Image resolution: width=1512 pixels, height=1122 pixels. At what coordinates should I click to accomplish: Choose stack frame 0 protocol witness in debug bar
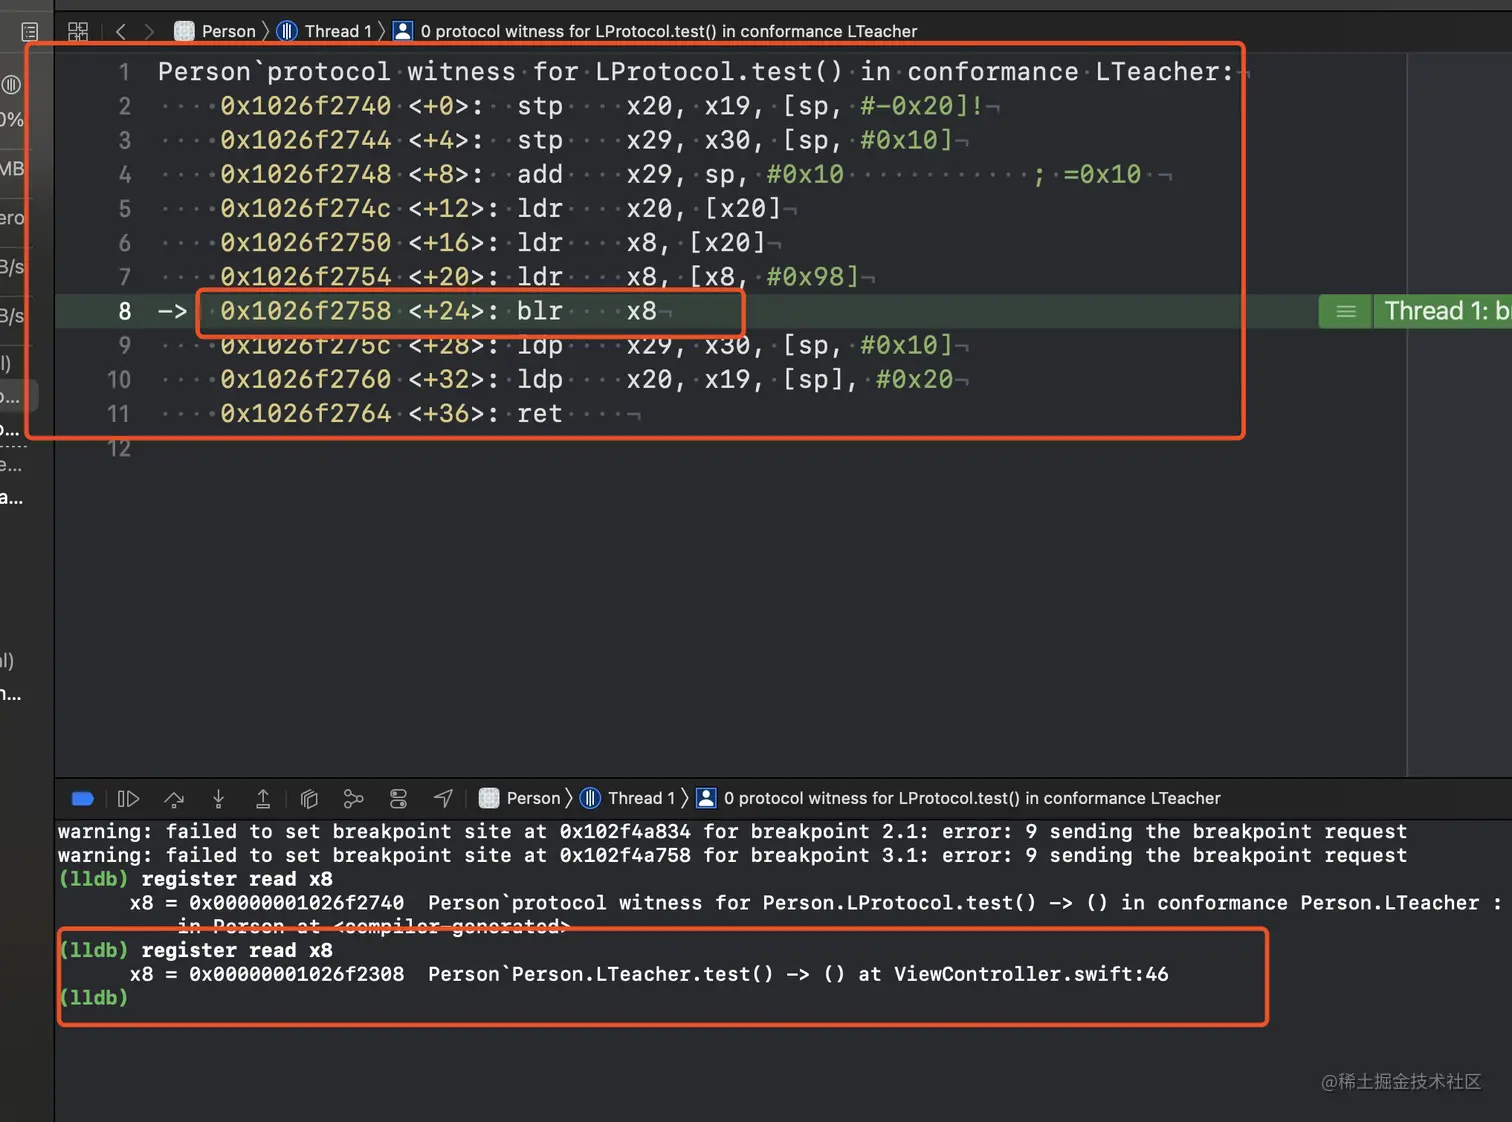pyautogui.click(x=958, y=798)
